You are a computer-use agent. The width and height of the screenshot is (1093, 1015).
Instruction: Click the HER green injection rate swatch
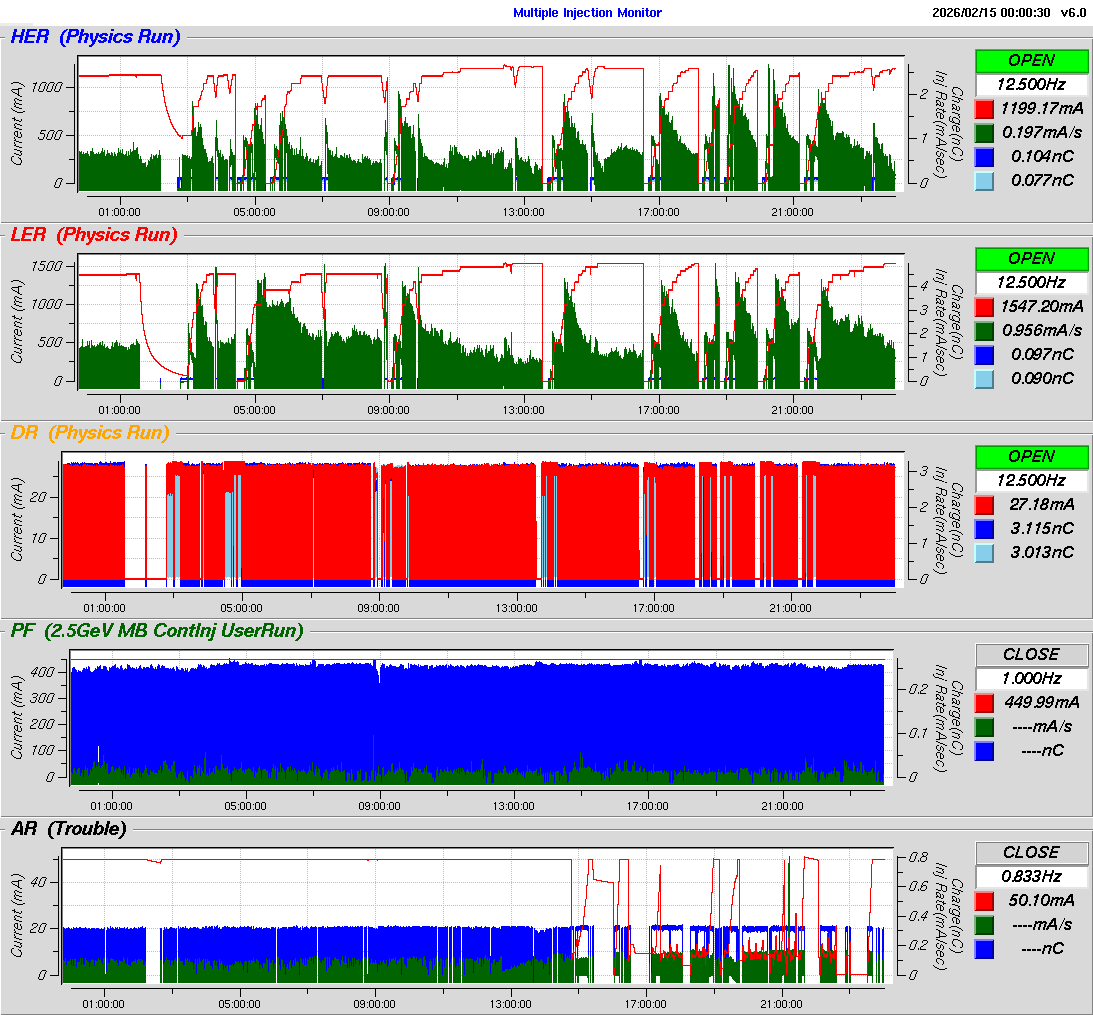(x=984, y=132)
